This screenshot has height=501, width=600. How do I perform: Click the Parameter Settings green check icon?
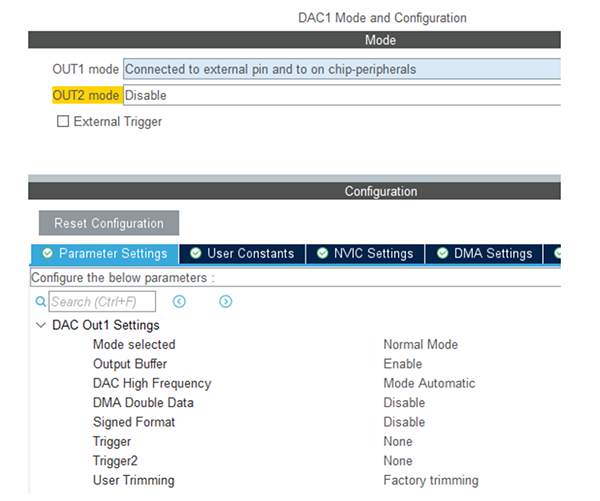tap(46, 254)
